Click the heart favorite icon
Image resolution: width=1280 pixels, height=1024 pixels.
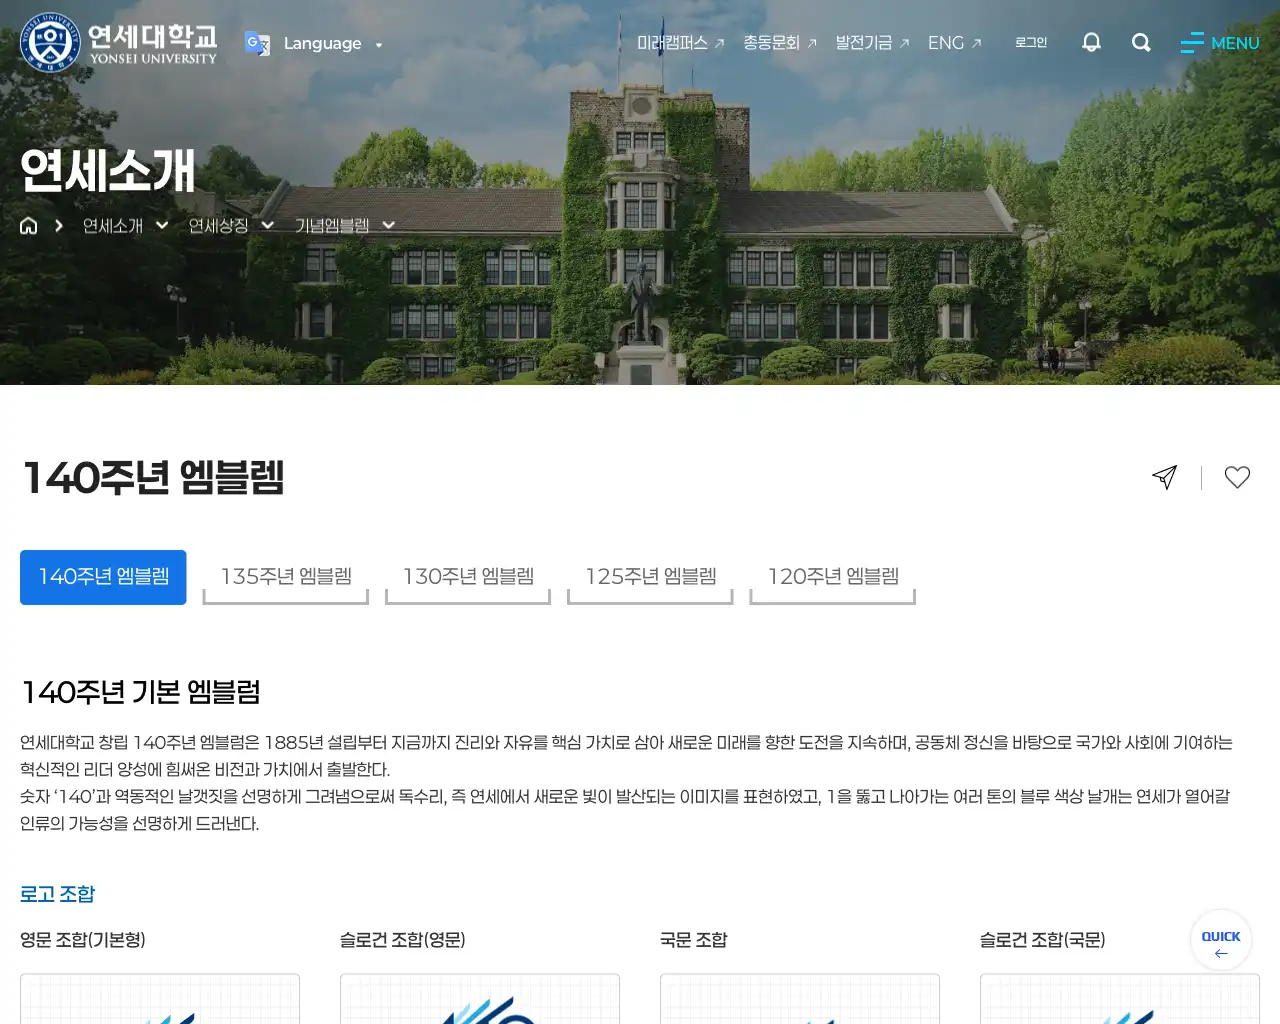(x=1237, y=477)
